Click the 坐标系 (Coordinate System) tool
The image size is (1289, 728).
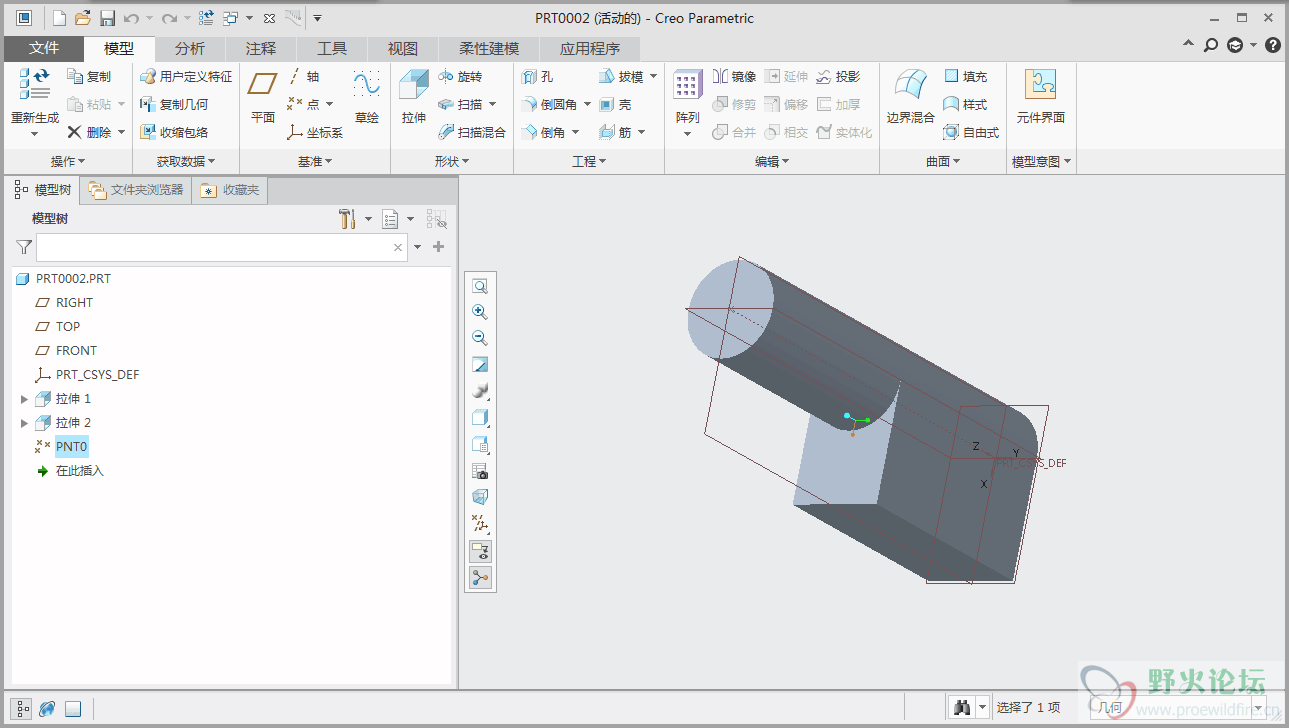pos(315,132)
